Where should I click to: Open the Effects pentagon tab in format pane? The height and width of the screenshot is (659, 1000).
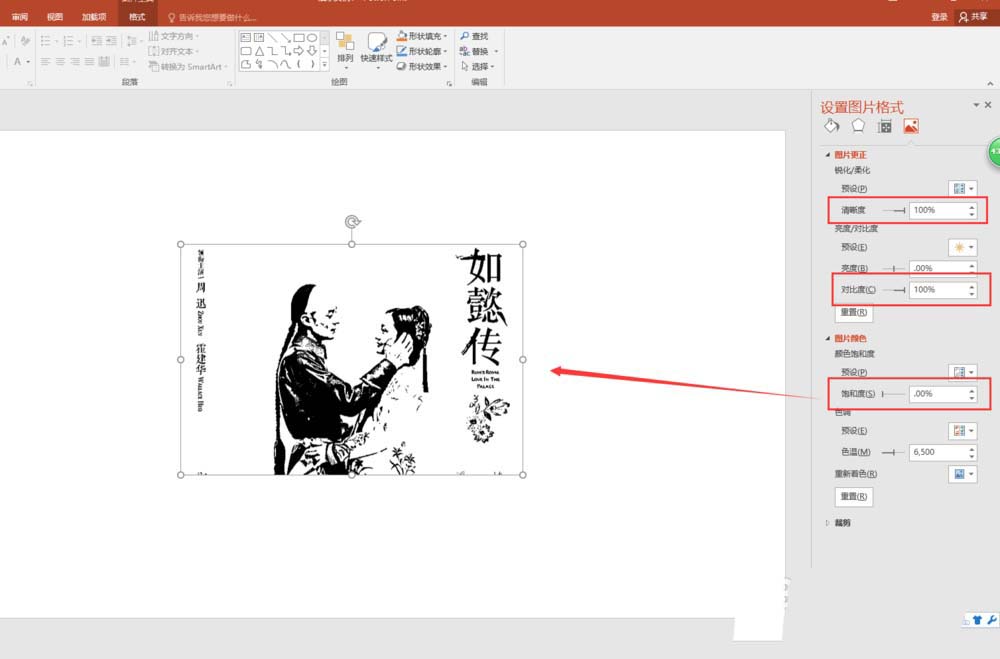(x=858, y=126)
